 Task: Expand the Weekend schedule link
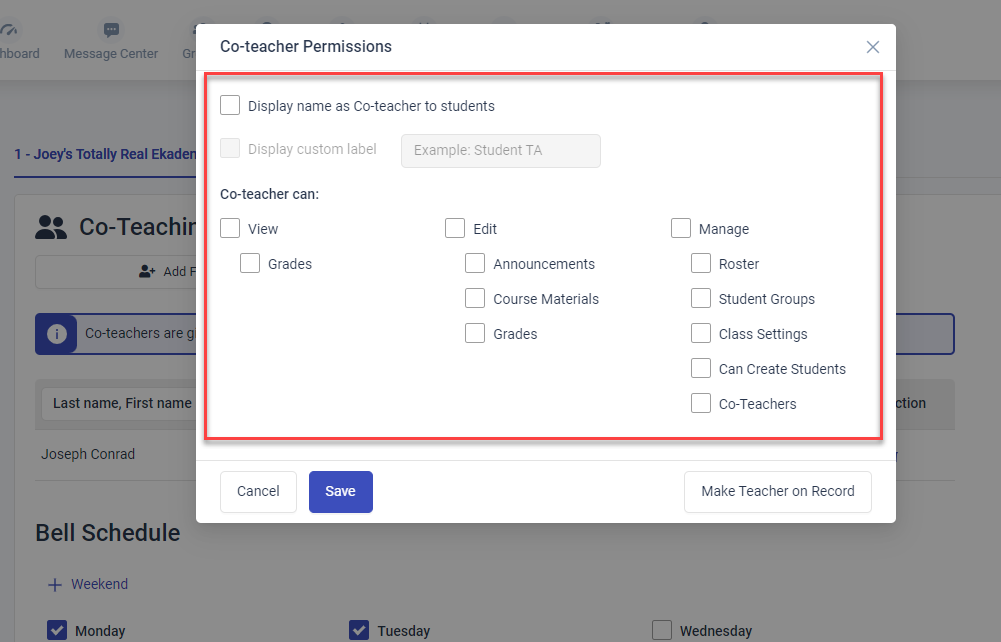[100, 585]
